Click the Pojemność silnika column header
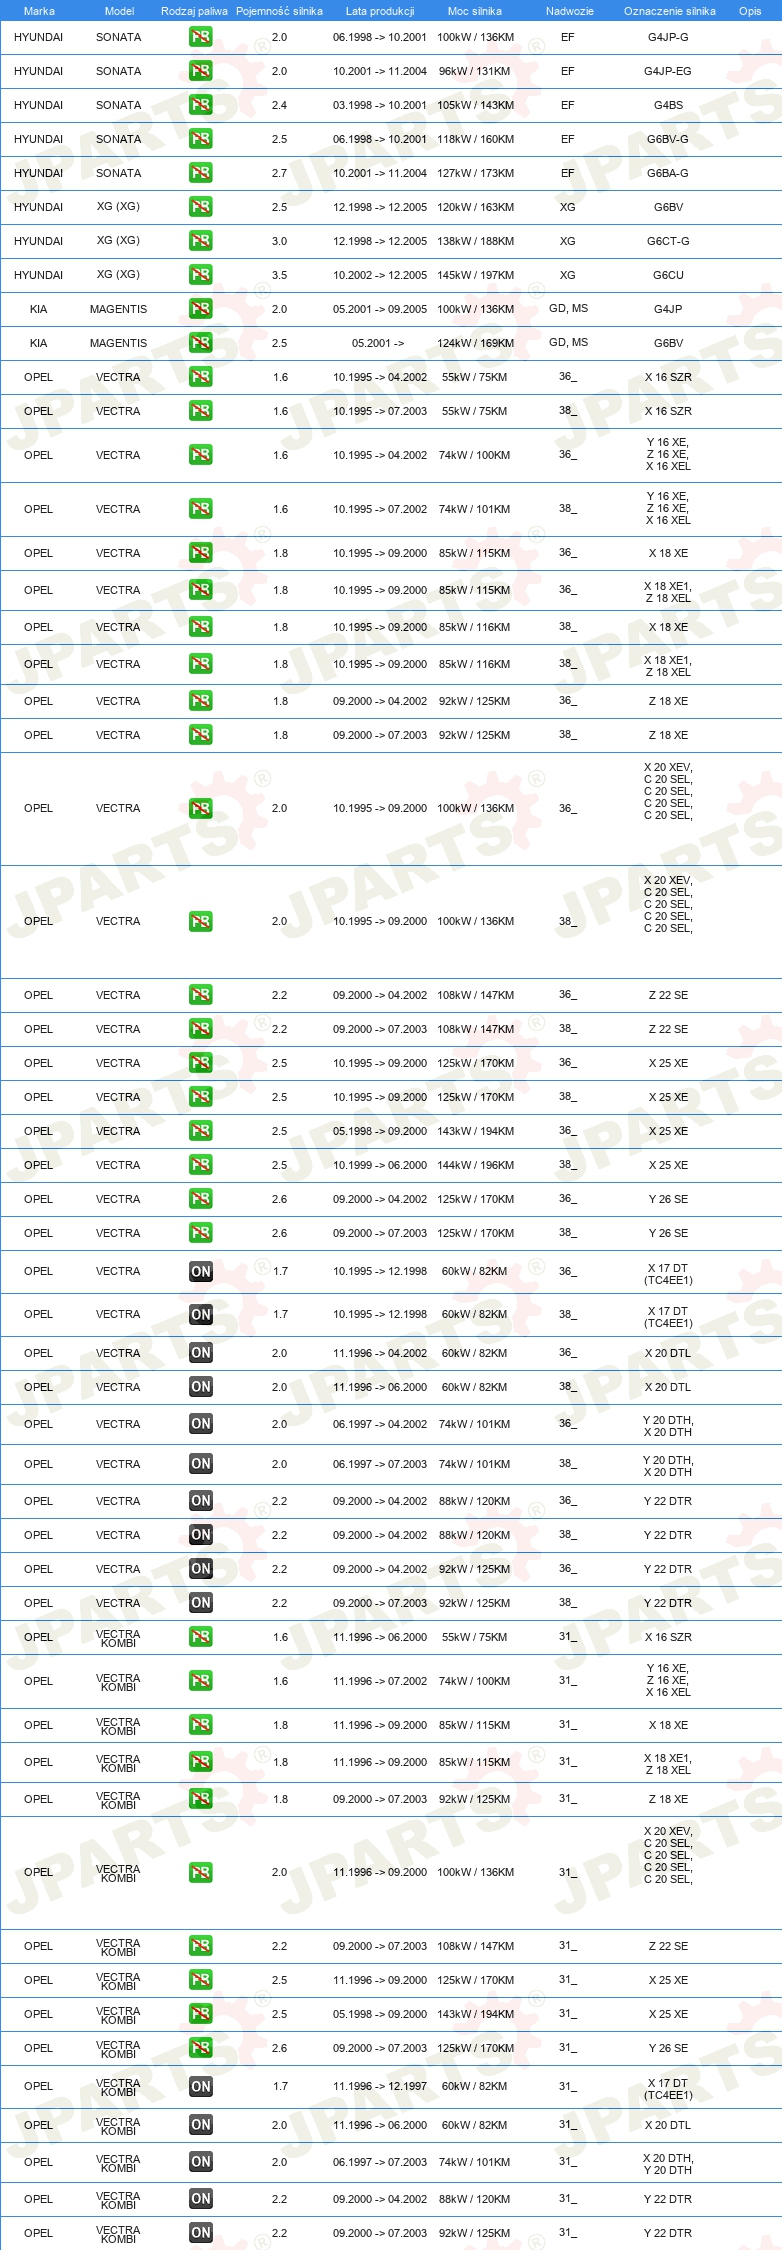 [x=279, y=11]
